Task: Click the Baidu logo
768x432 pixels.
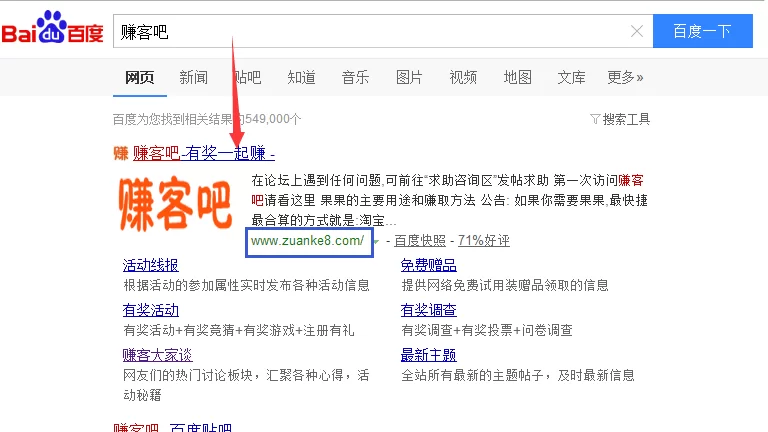Action: tap(52, 32)
